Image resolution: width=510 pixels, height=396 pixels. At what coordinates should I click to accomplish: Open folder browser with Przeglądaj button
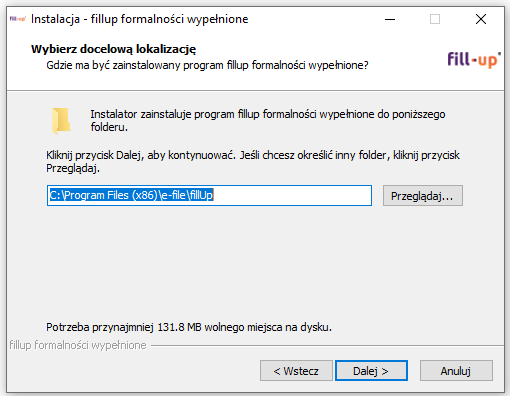[422, 196]
